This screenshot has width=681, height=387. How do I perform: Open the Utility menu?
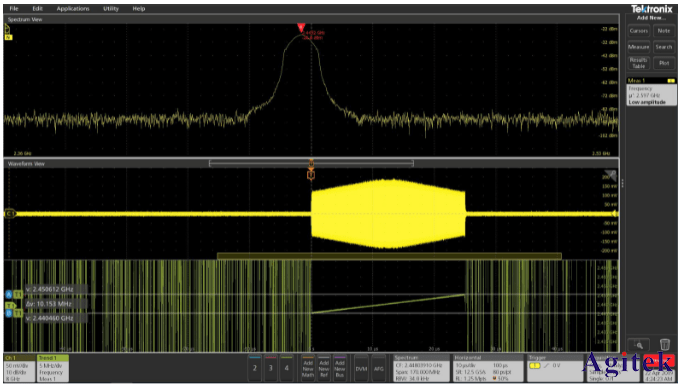click(x=111, y=8)
